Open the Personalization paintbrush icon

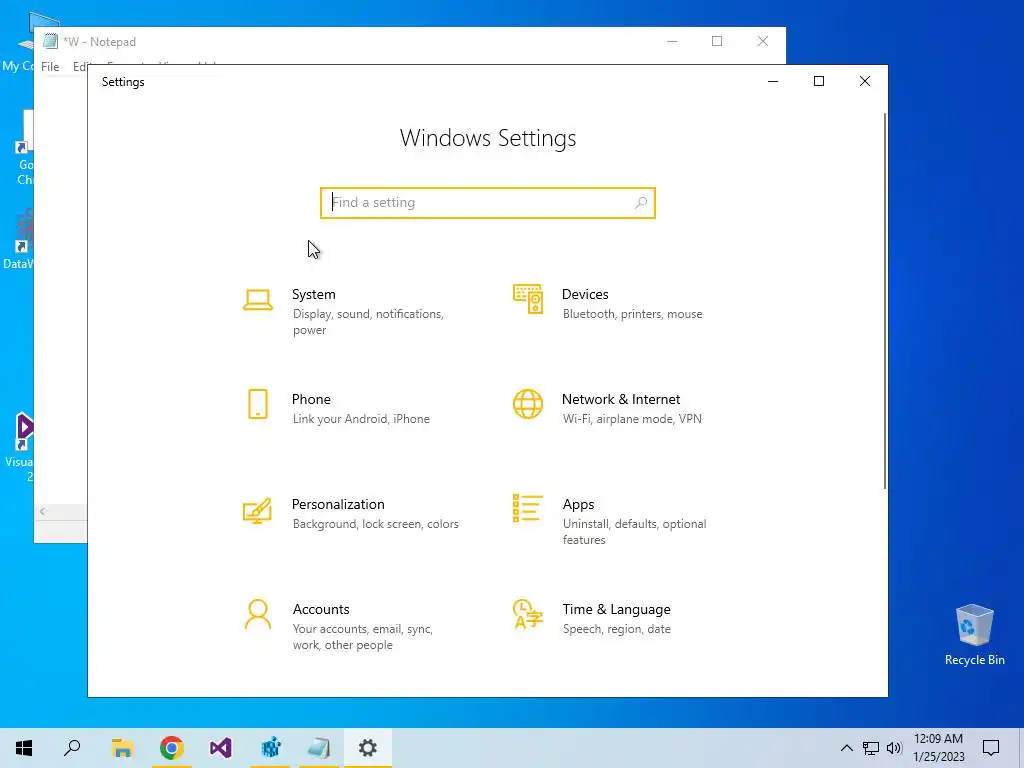[x=257, y=511]
